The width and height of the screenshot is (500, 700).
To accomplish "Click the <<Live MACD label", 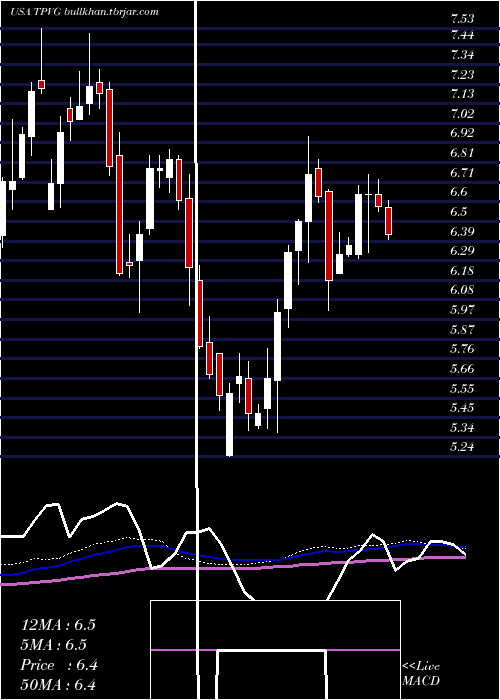I will tap(421, 673).
